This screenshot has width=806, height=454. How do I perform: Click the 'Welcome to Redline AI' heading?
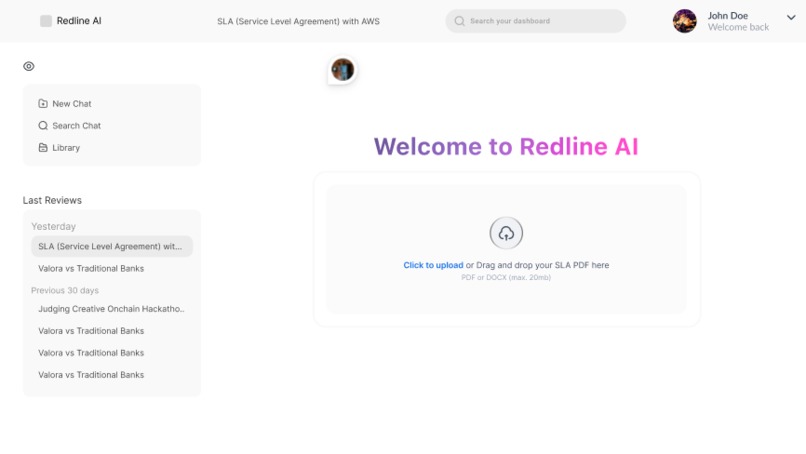(x=506, y=147)
